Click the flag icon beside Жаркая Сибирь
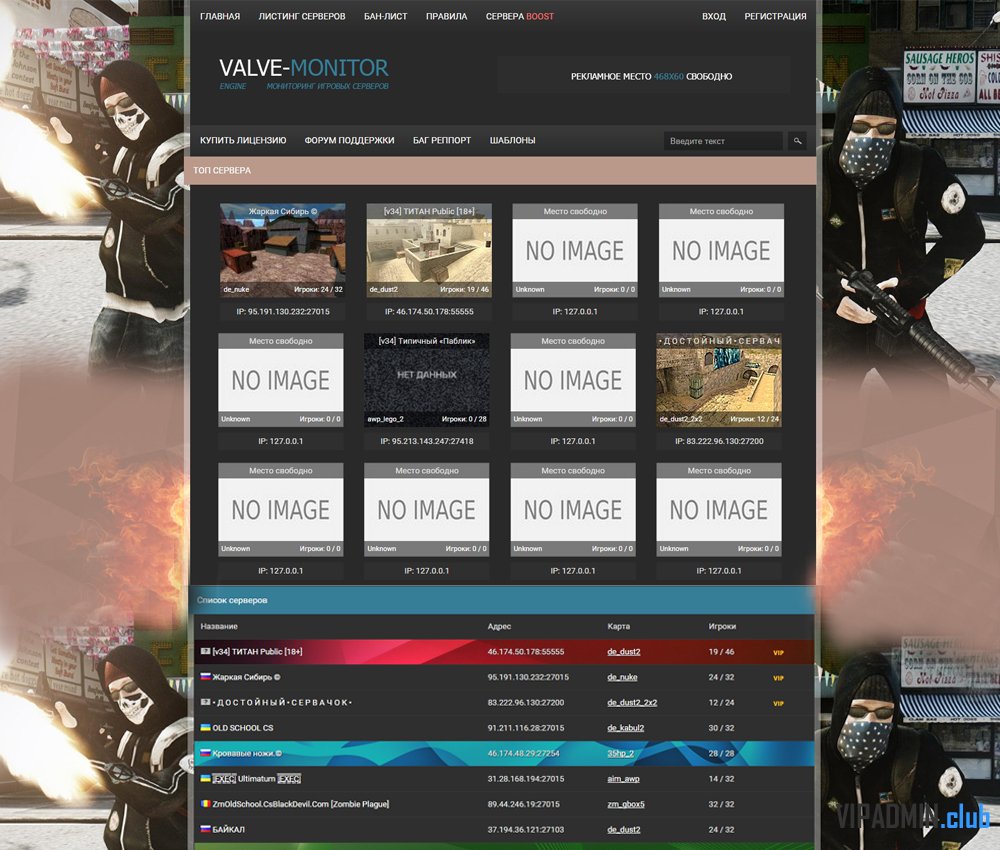 point(205,677)
